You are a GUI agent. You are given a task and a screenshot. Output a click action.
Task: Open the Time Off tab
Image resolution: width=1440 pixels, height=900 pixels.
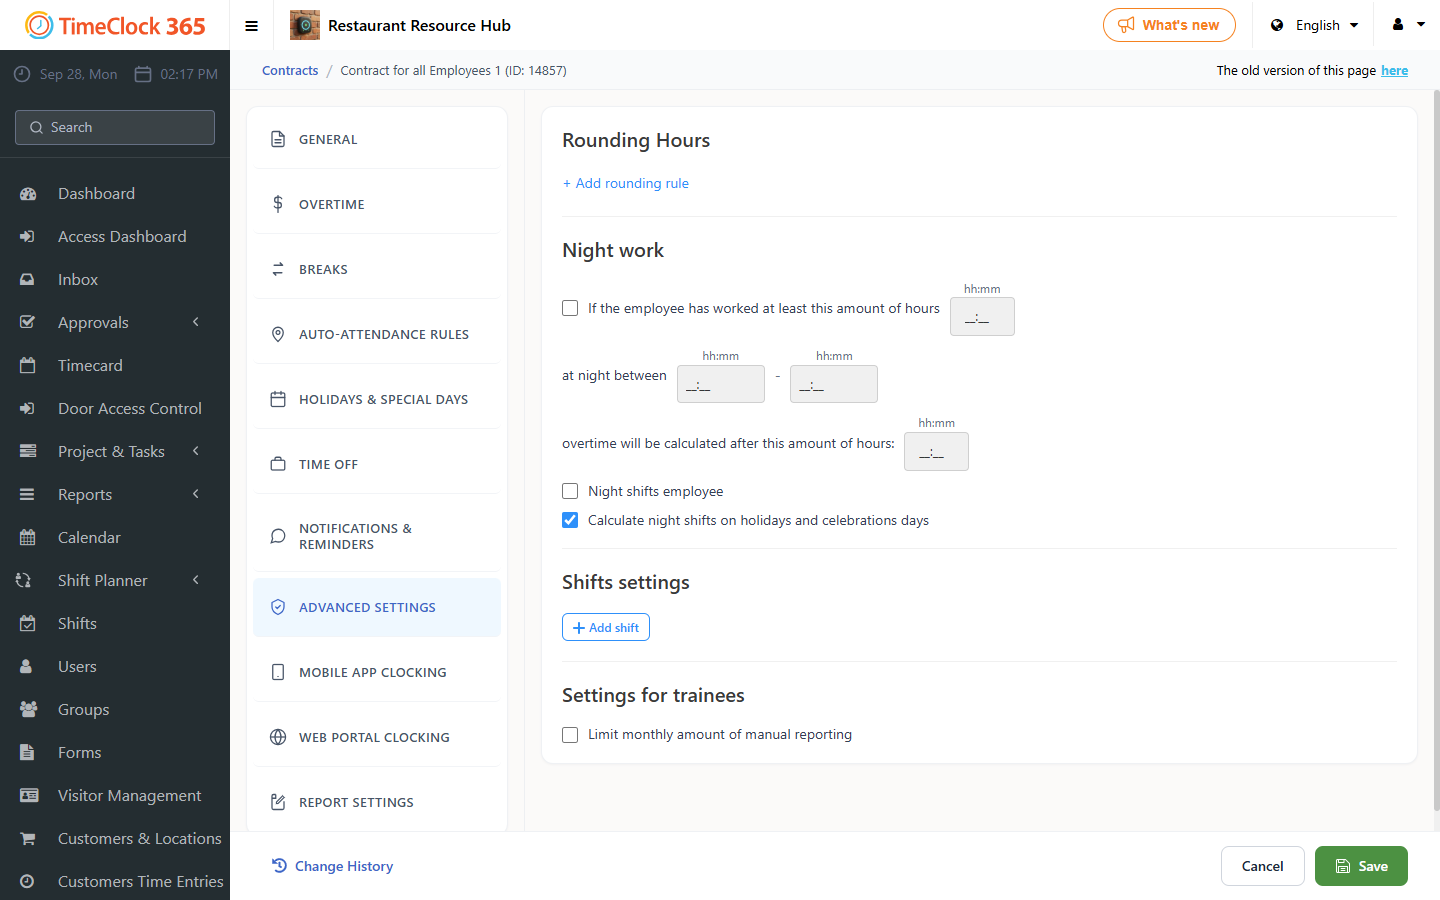pos(377,465)
